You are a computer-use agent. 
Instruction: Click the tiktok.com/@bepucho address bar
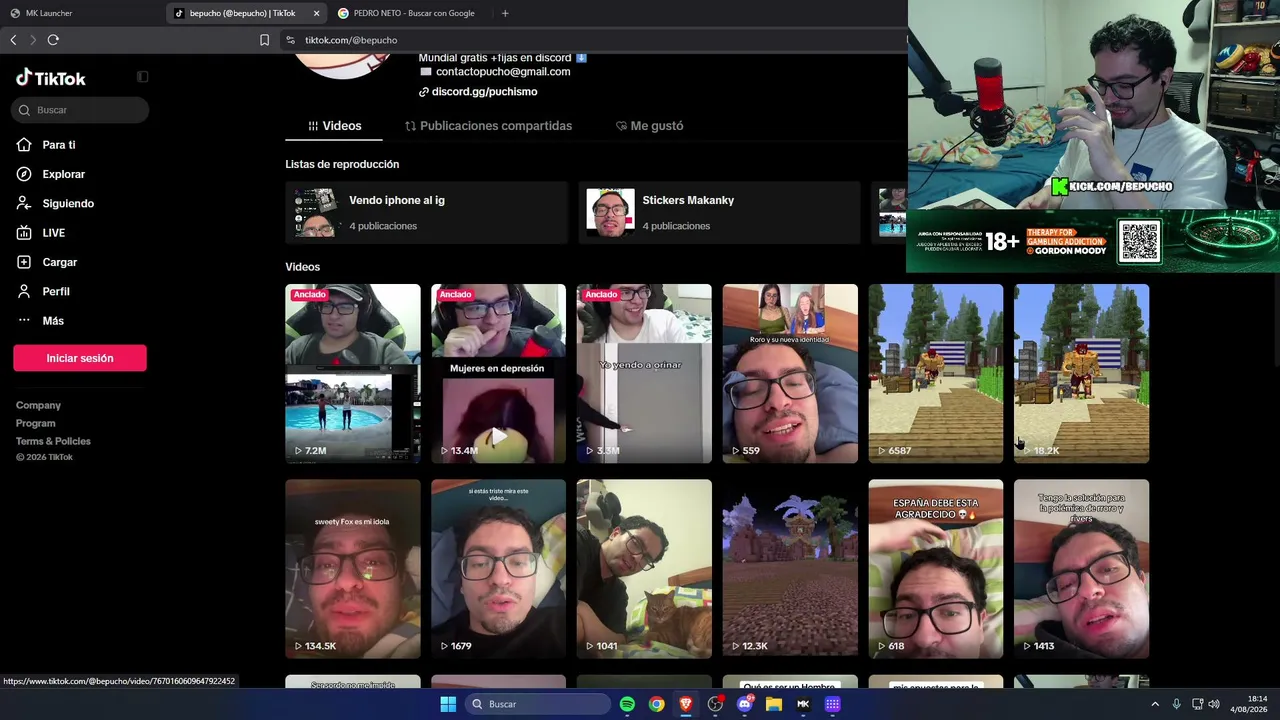click(x=351, y=40)
